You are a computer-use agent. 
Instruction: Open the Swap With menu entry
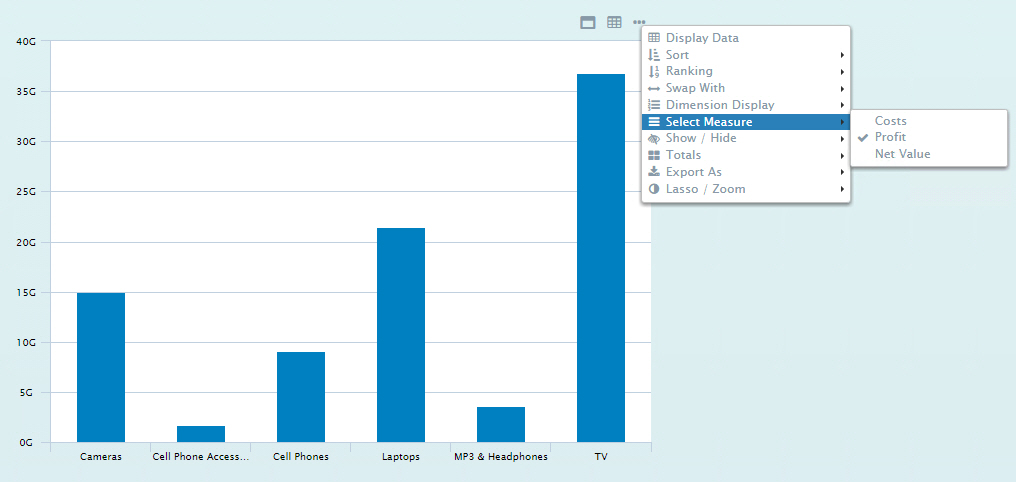coord(695,88)
